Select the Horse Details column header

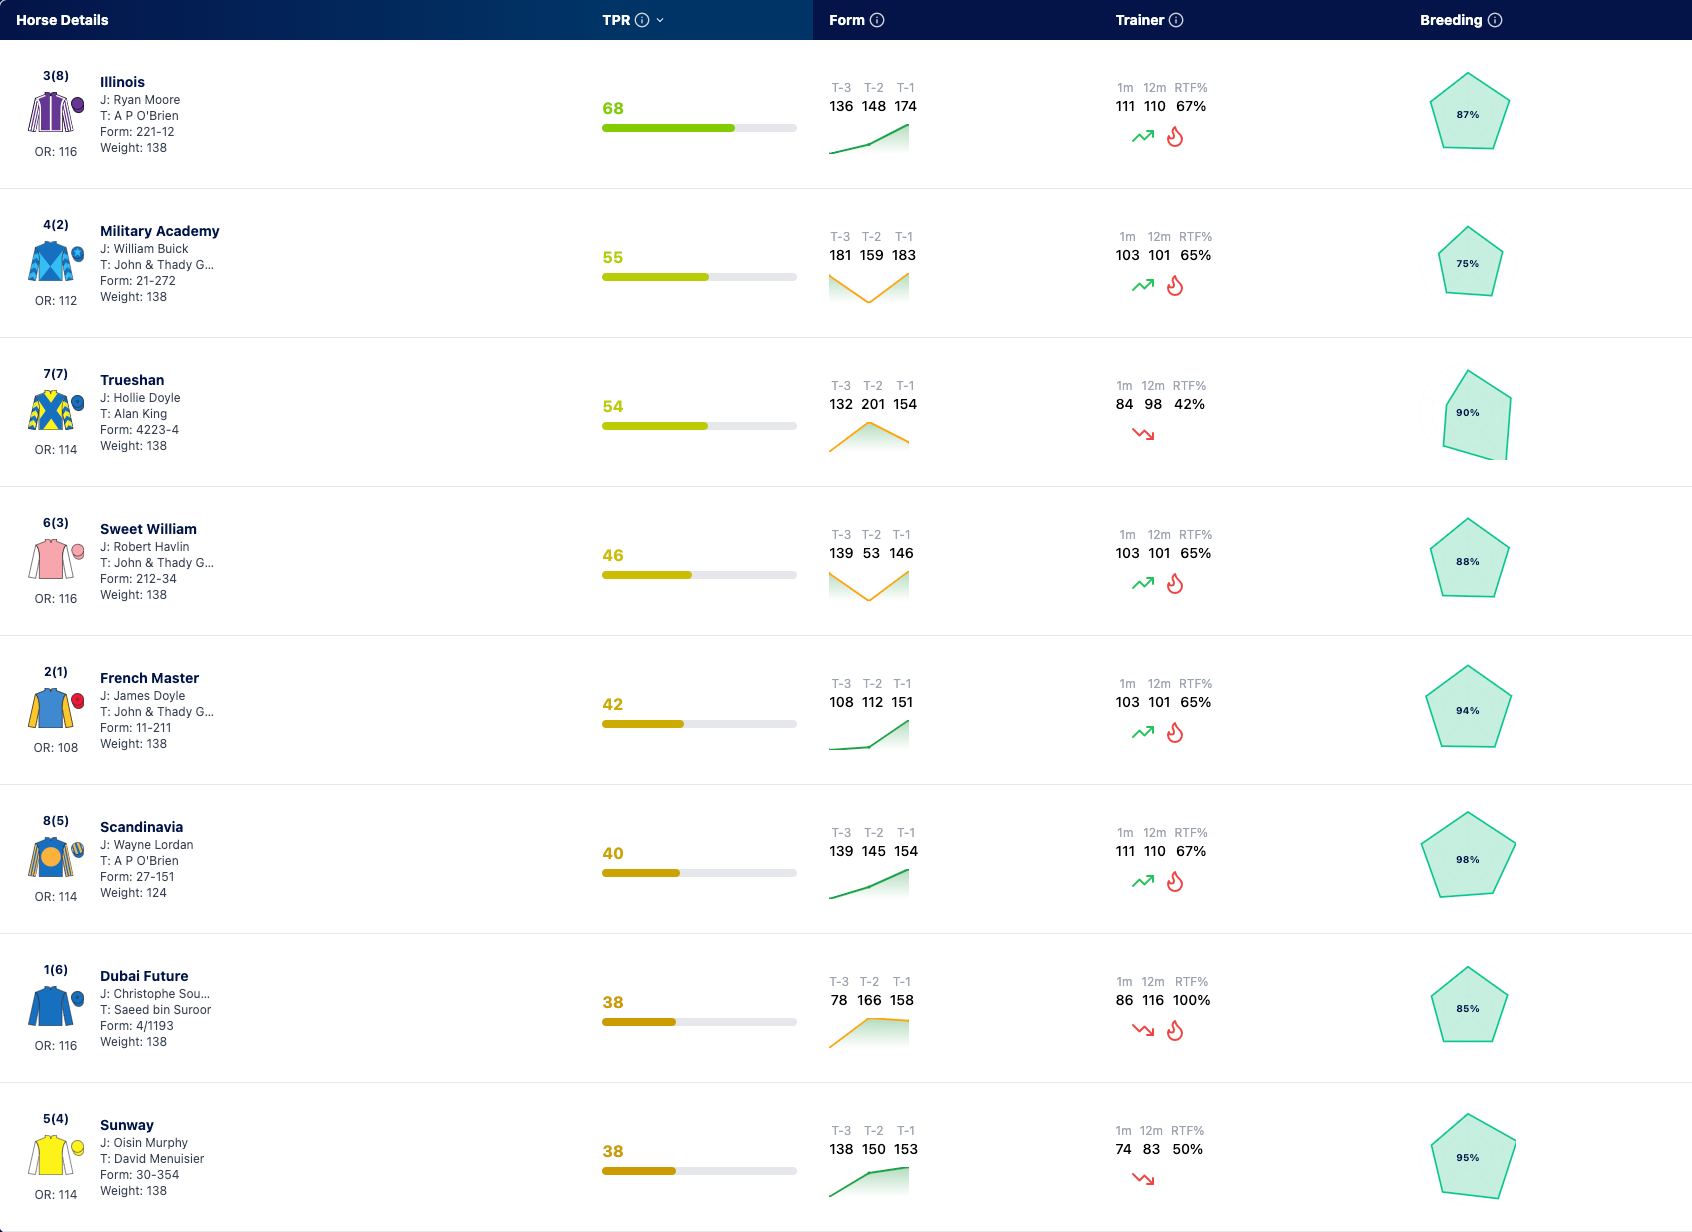pyautogui.click(x=62, y=20)
